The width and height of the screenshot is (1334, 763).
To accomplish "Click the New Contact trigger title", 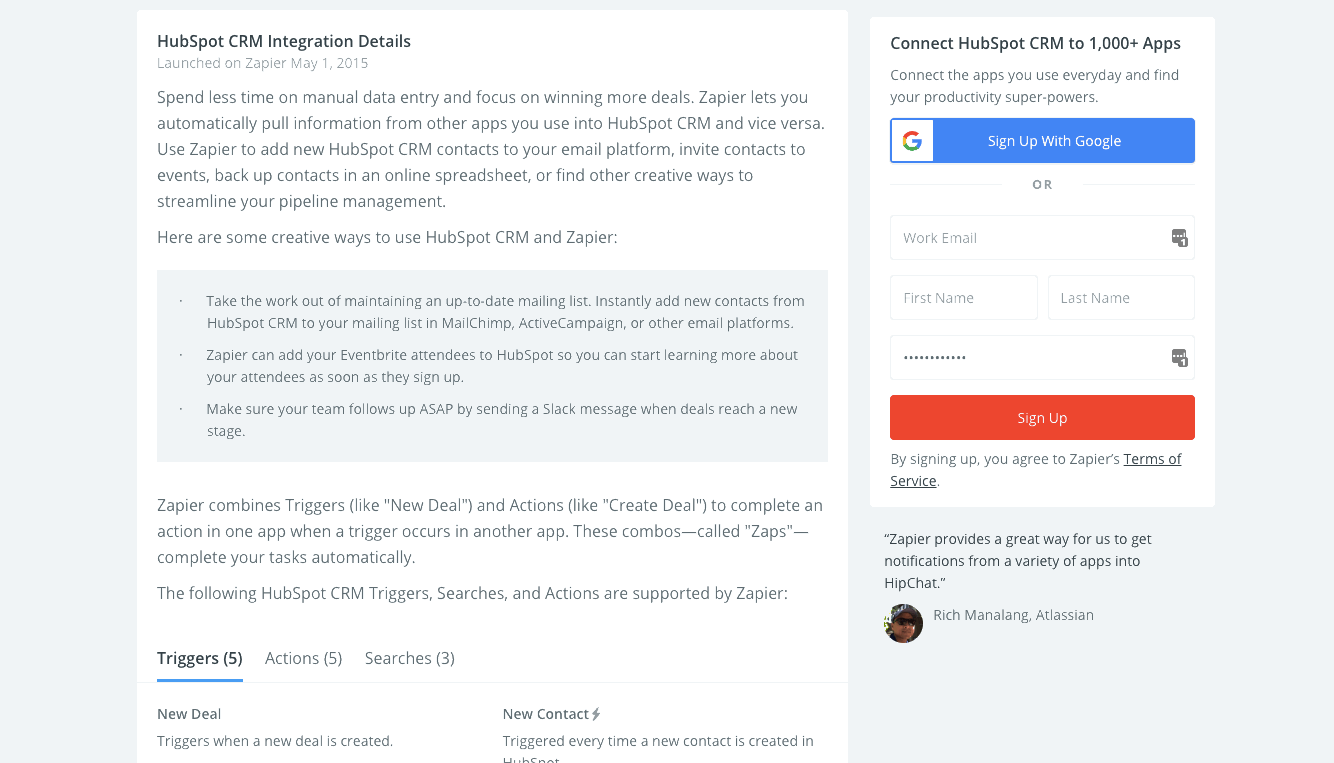I will (x=546, y=714).
